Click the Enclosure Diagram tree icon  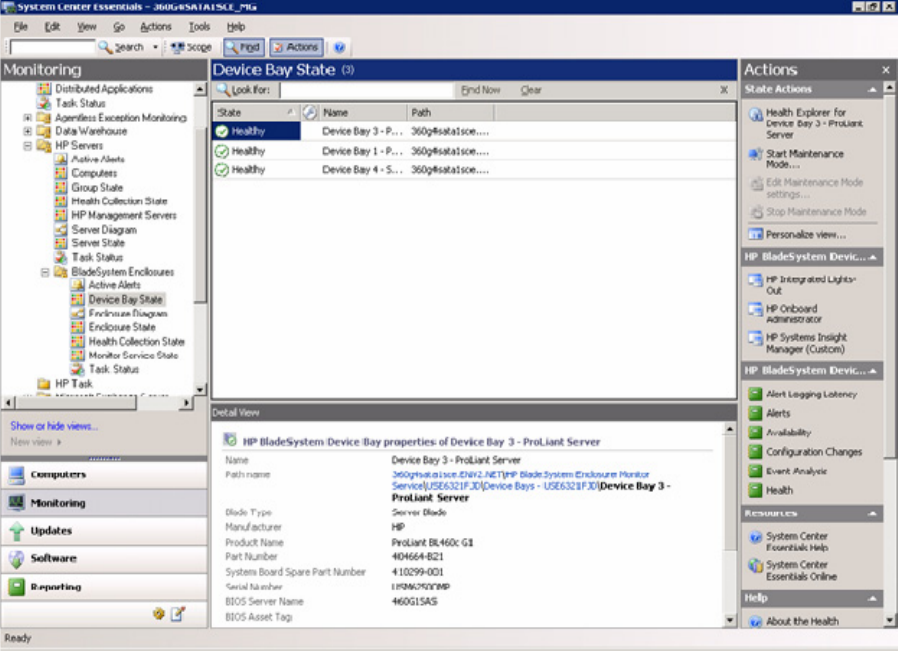click(x=79, y=313)
